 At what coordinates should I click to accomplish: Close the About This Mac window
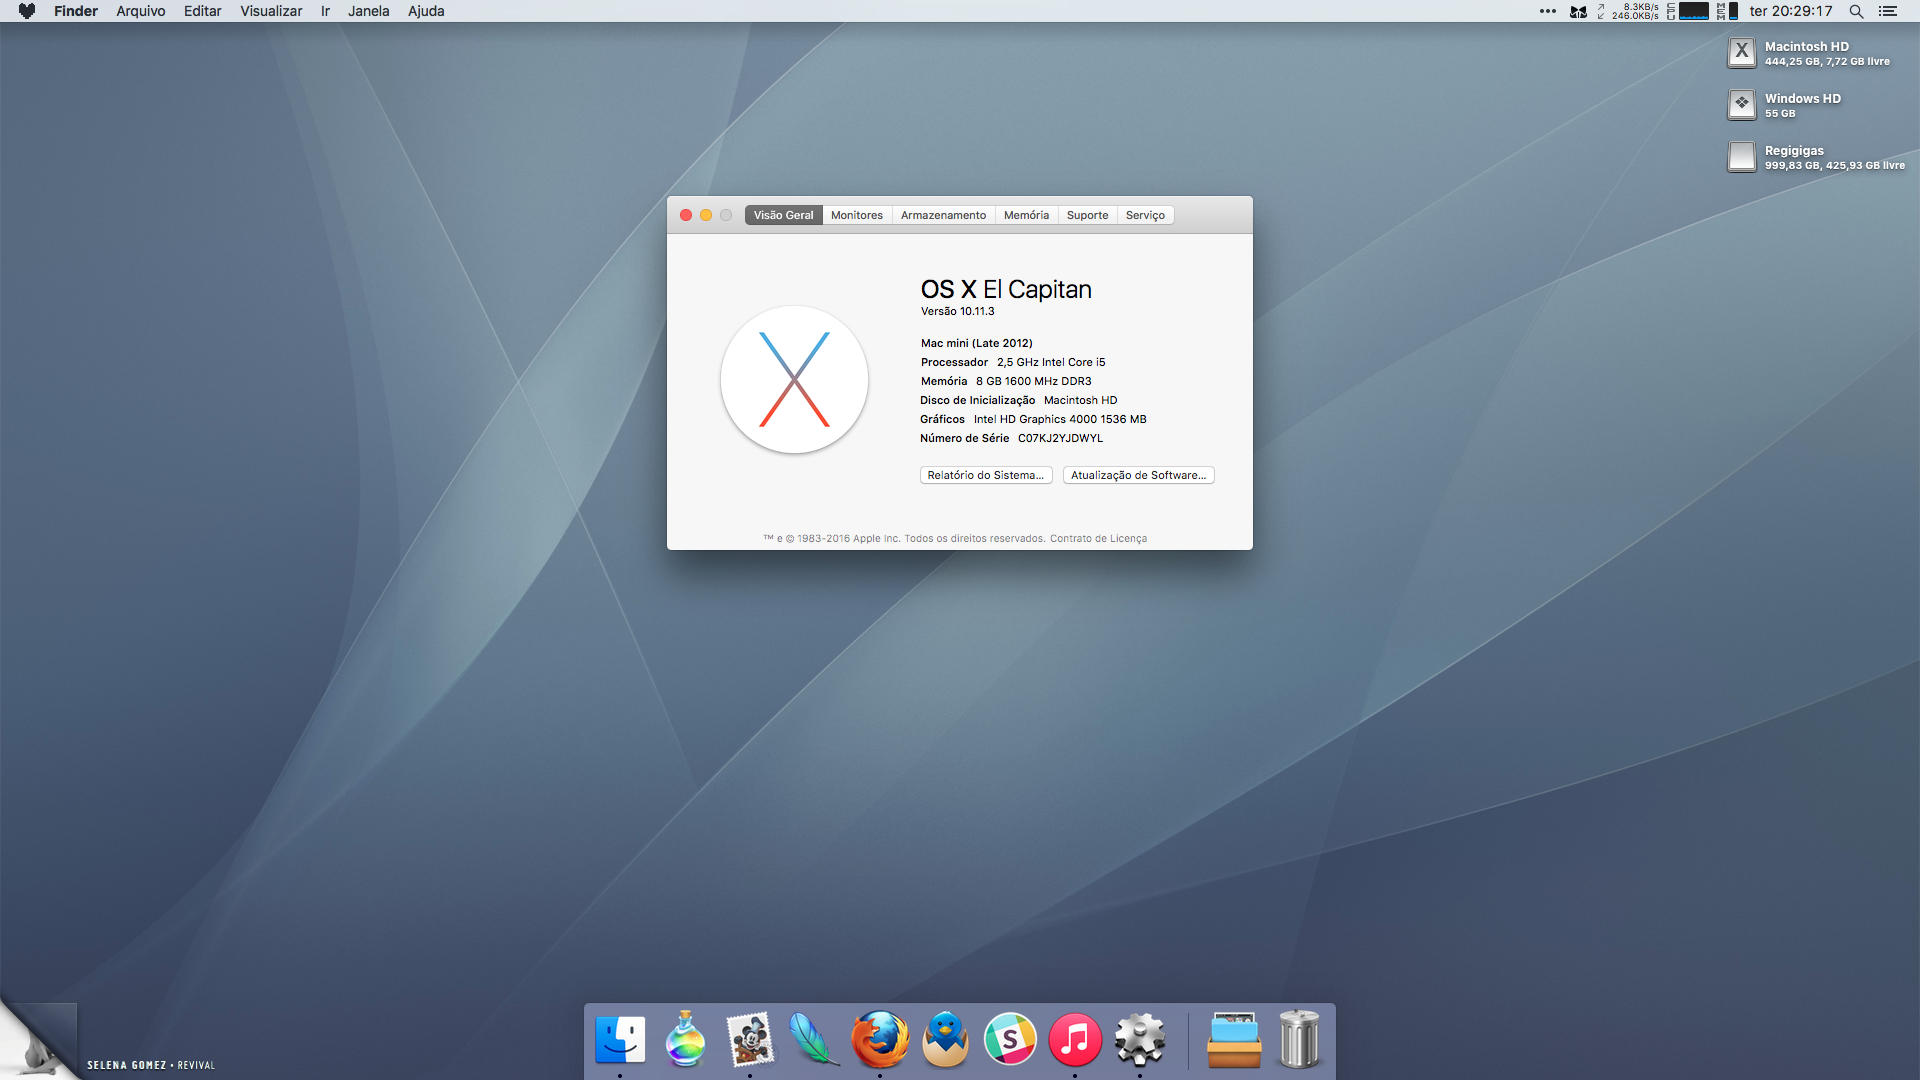(686, 215)
